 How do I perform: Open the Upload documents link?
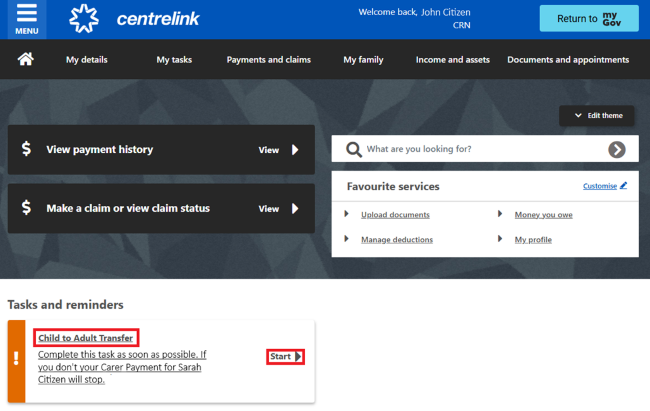click(x=395, y=215)
